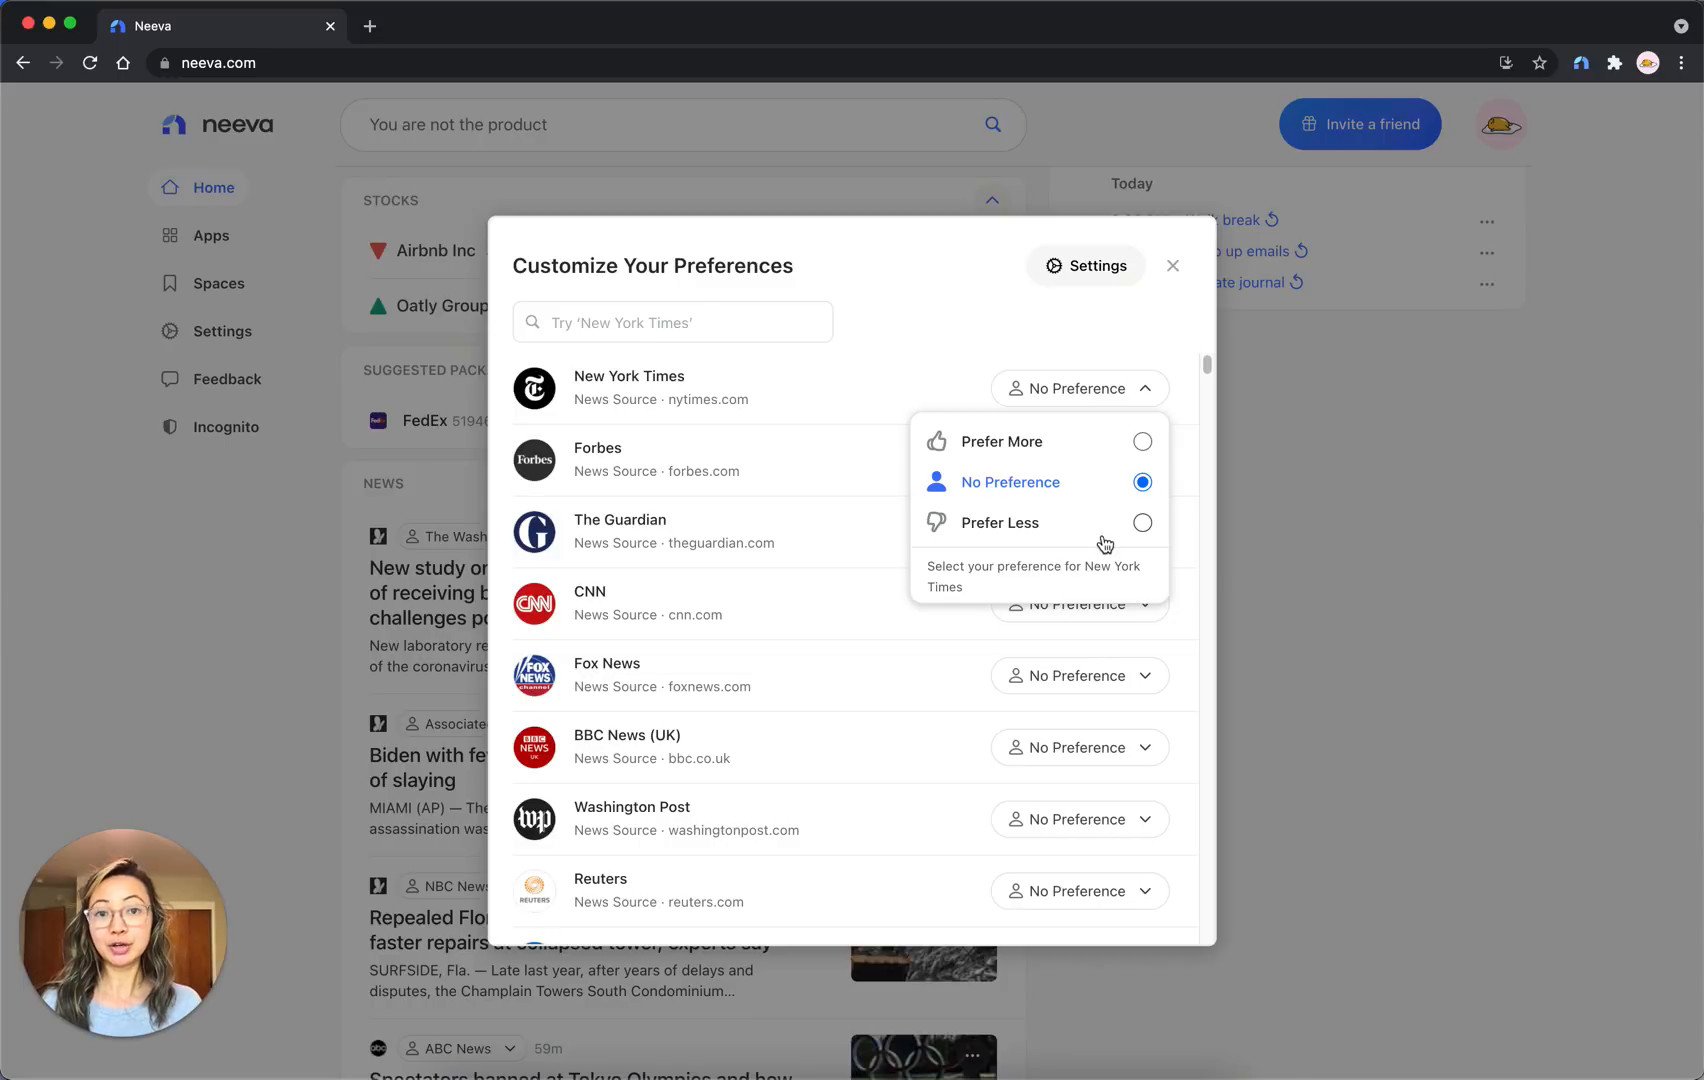Click the Neeva browser tab

[x=223, y=26]
